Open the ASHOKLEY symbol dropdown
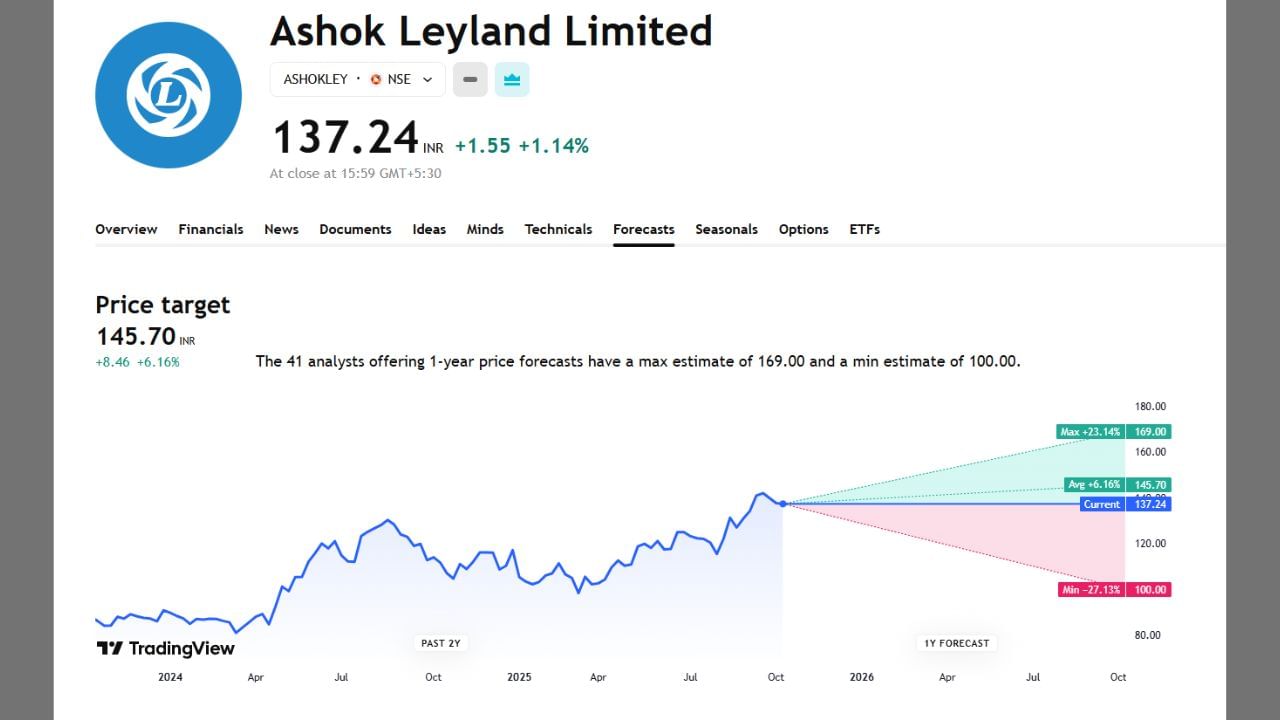This screenshot has width=1280, height=720. click(316, 79)
